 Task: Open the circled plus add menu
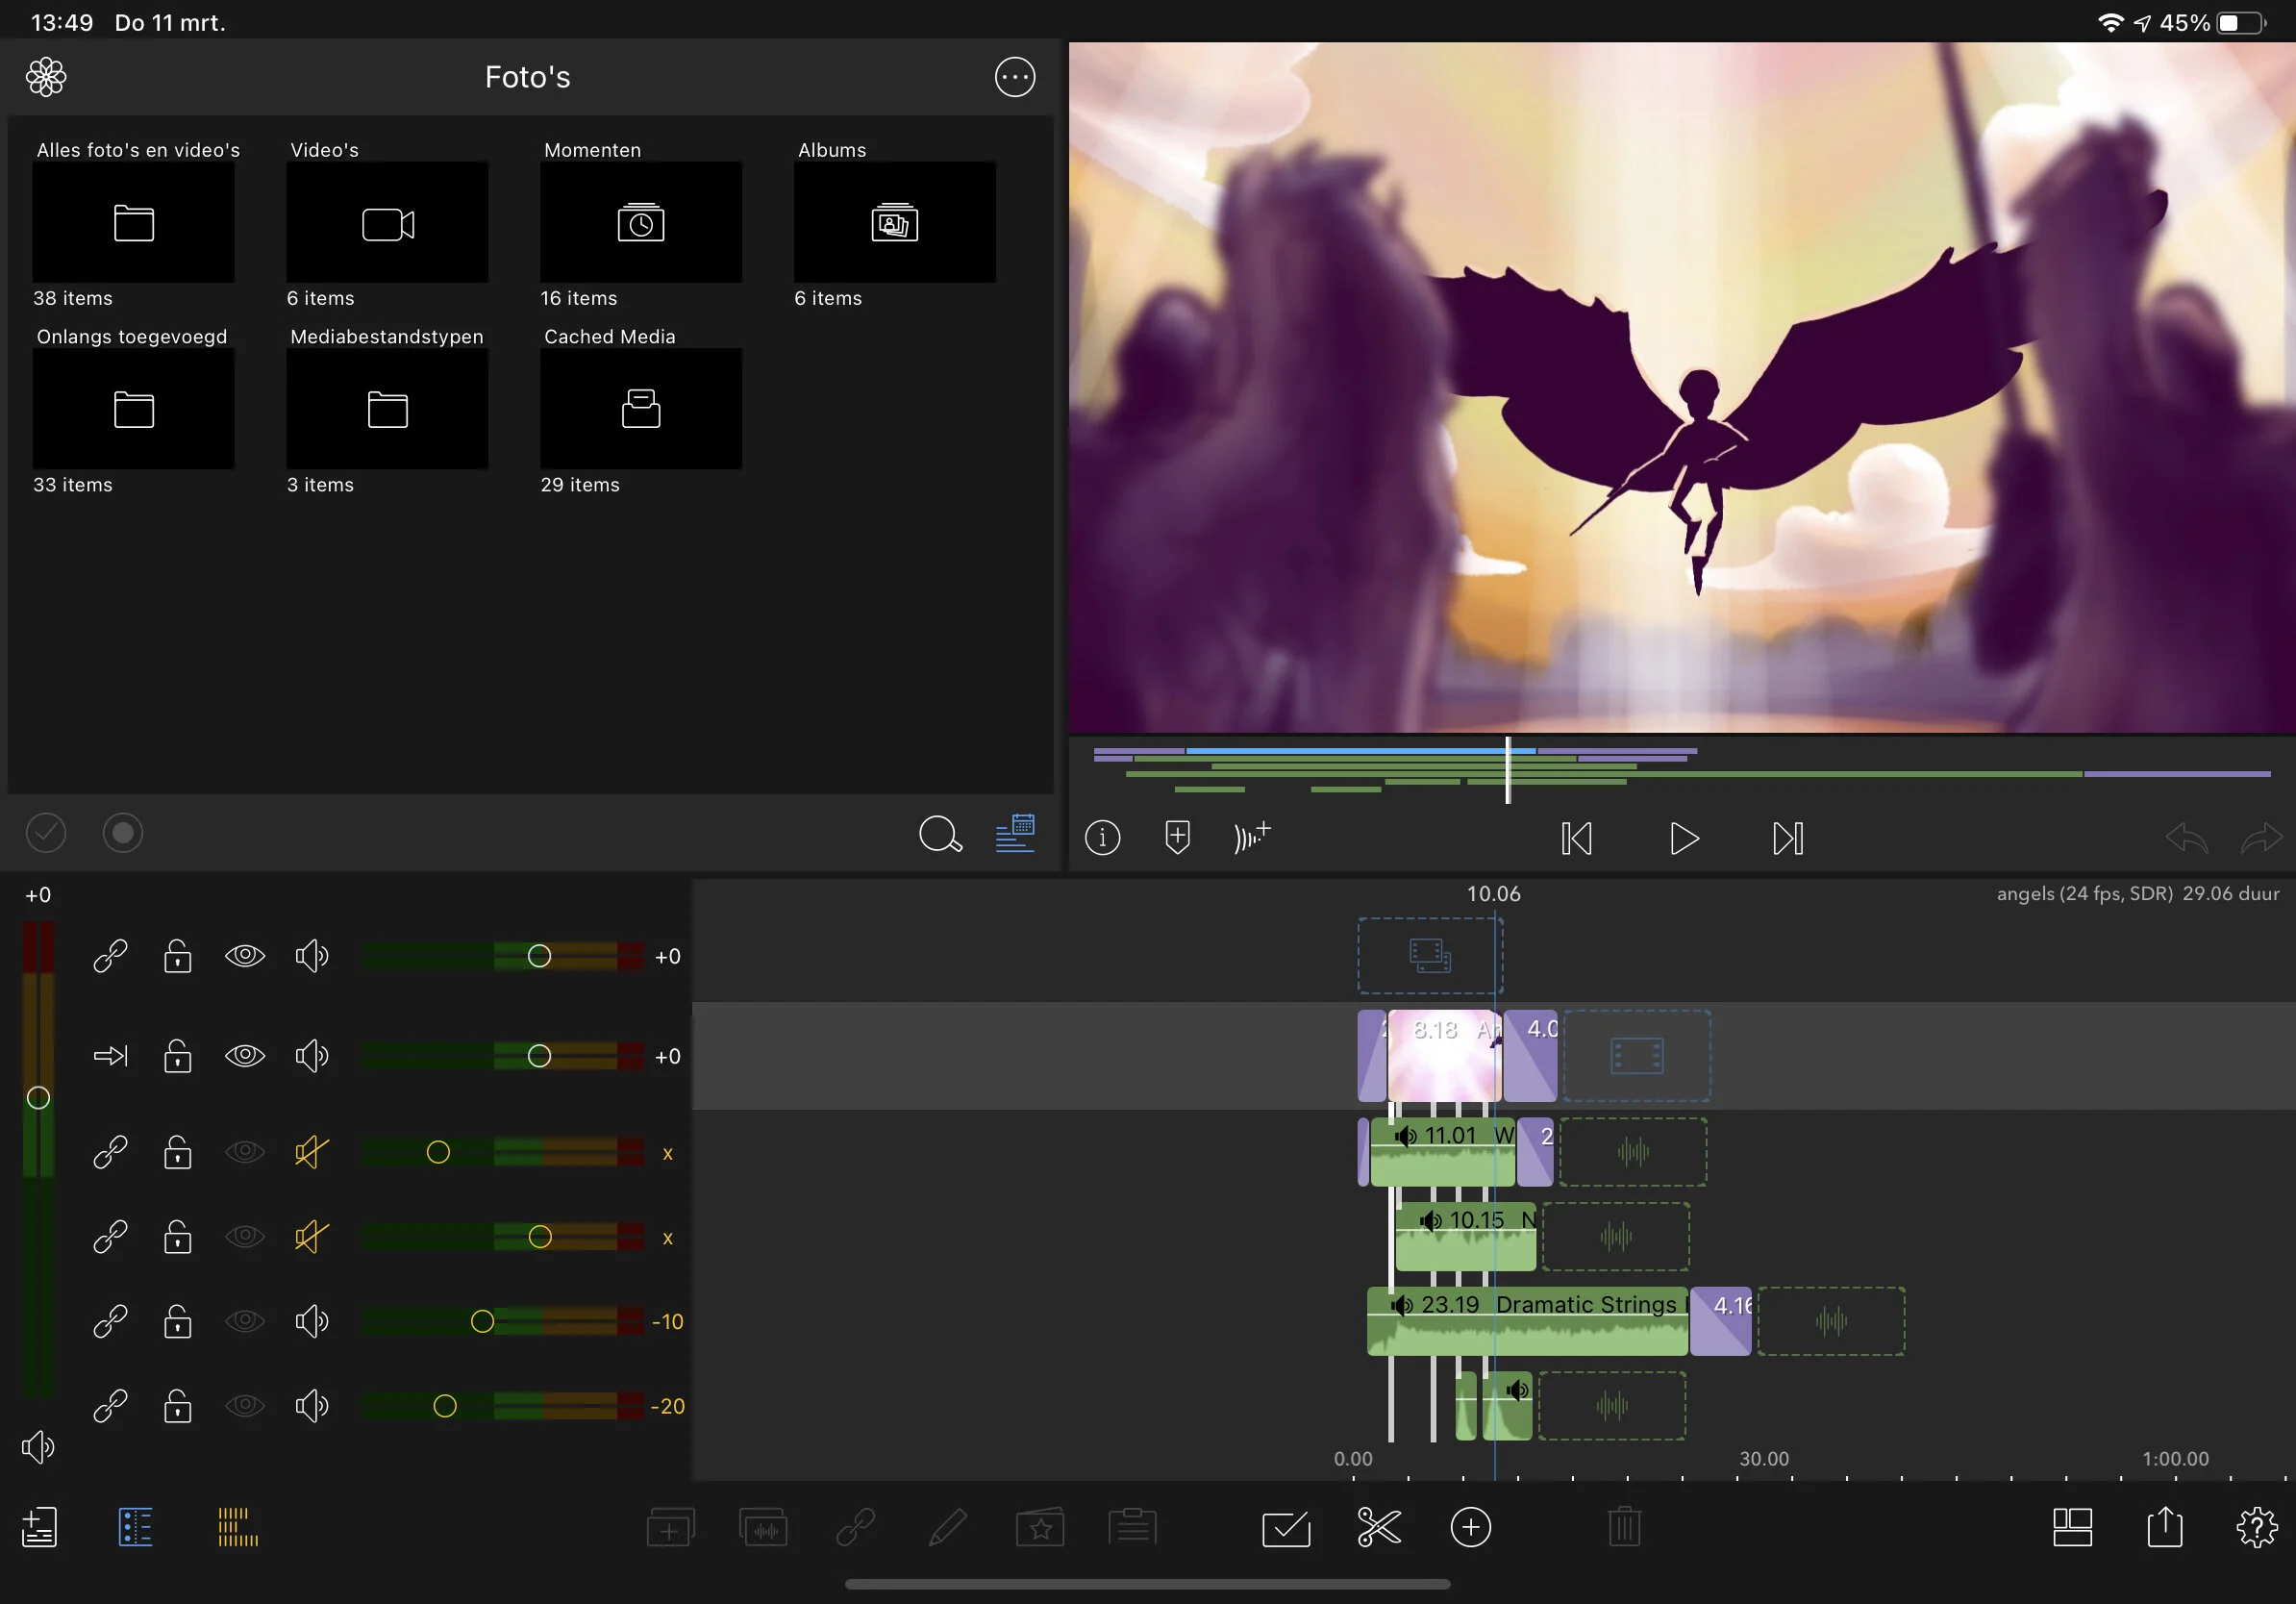point(1470,1527)
